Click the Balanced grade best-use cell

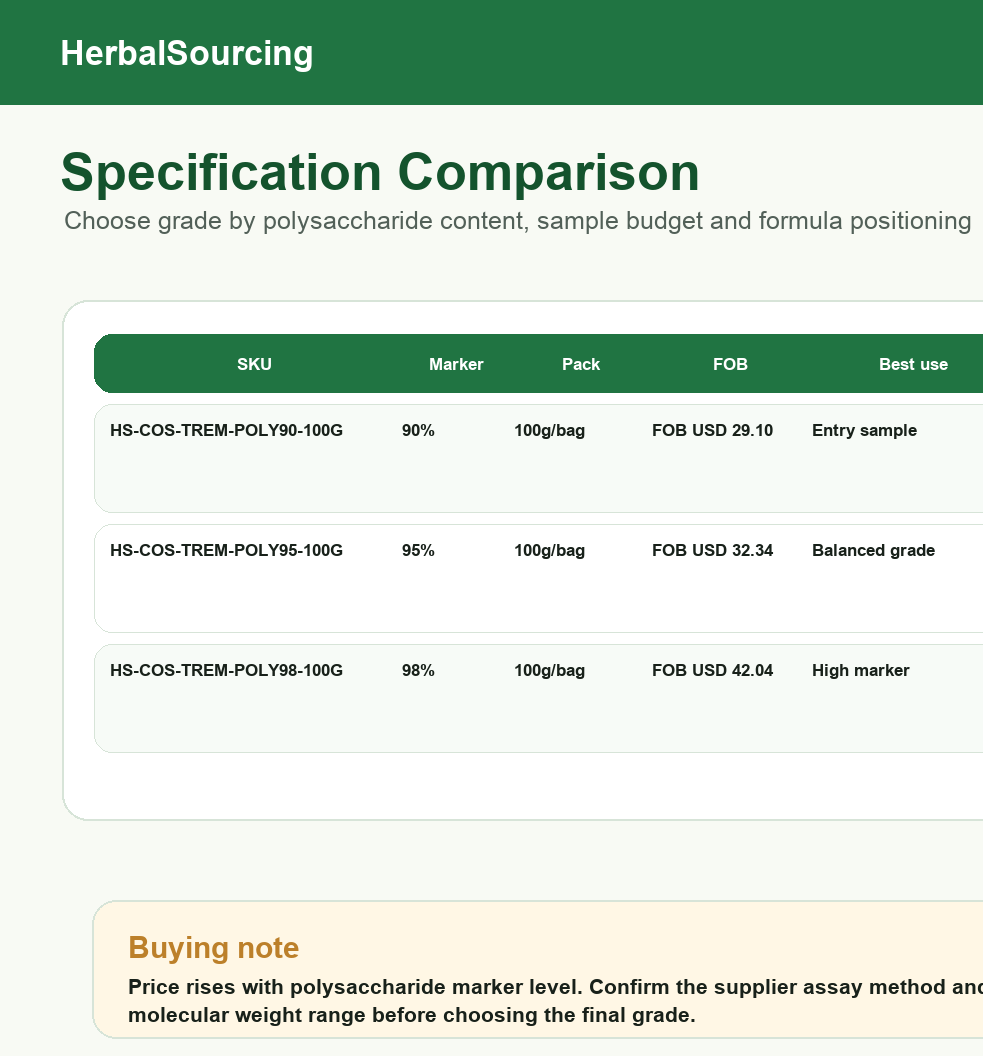click(873, 550)
